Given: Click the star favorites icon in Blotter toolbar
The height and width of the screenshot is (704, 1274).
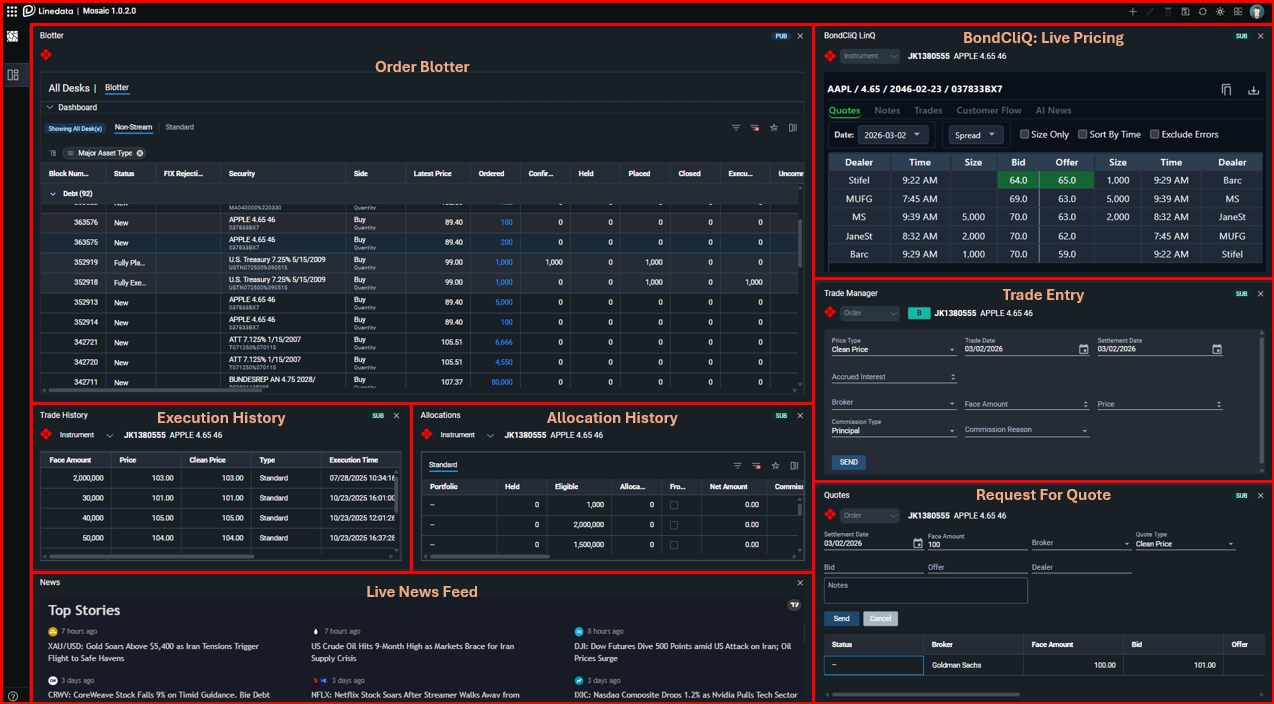Looking at the screenshot, I should coord(774,128).
